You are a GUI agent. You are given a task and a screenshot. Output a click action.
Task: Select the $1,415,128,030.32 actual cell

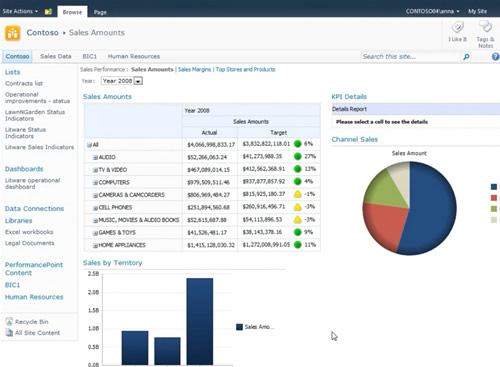point(210,245)
